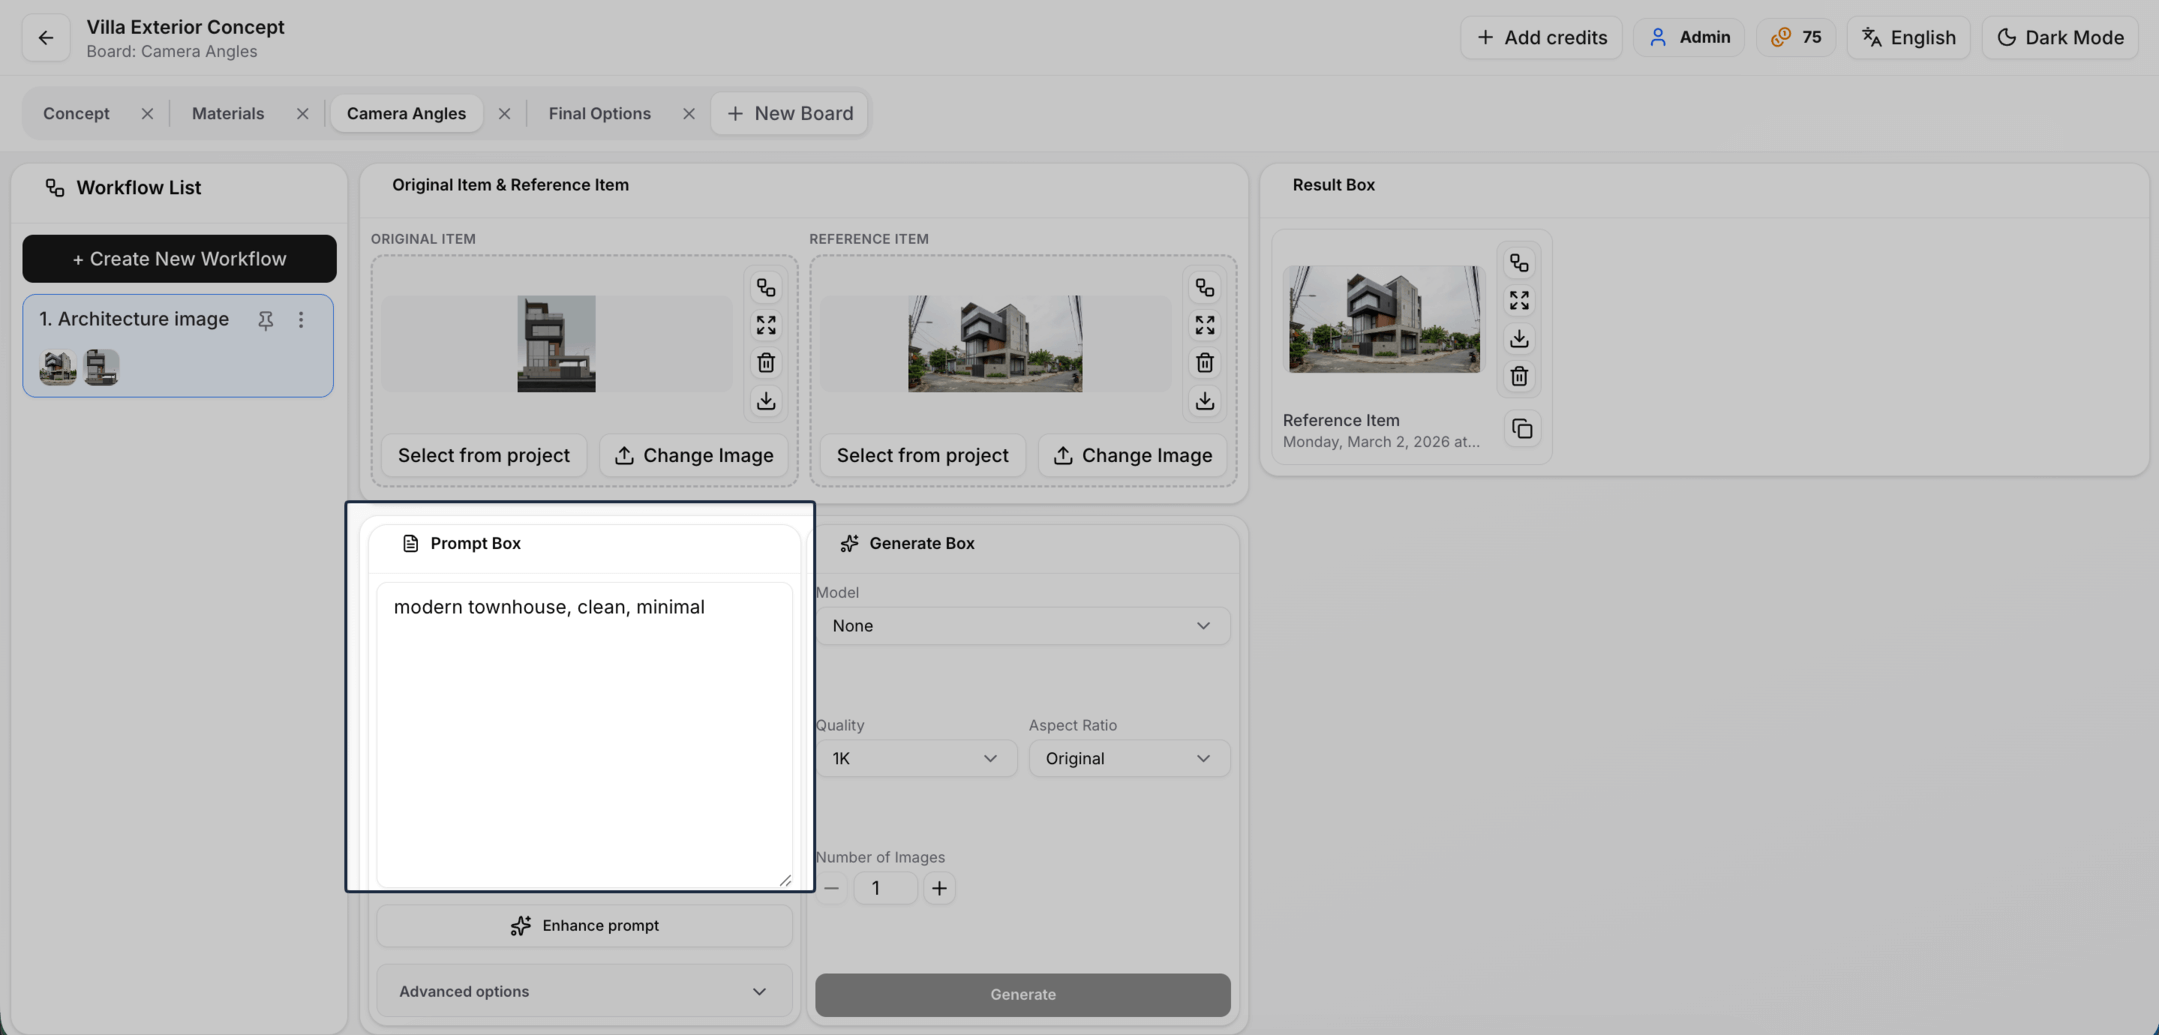The height and width of the screenshot is (1035, 2159).
Task: Open the Quality dropdown showing 1K
Action: [915, 759]
